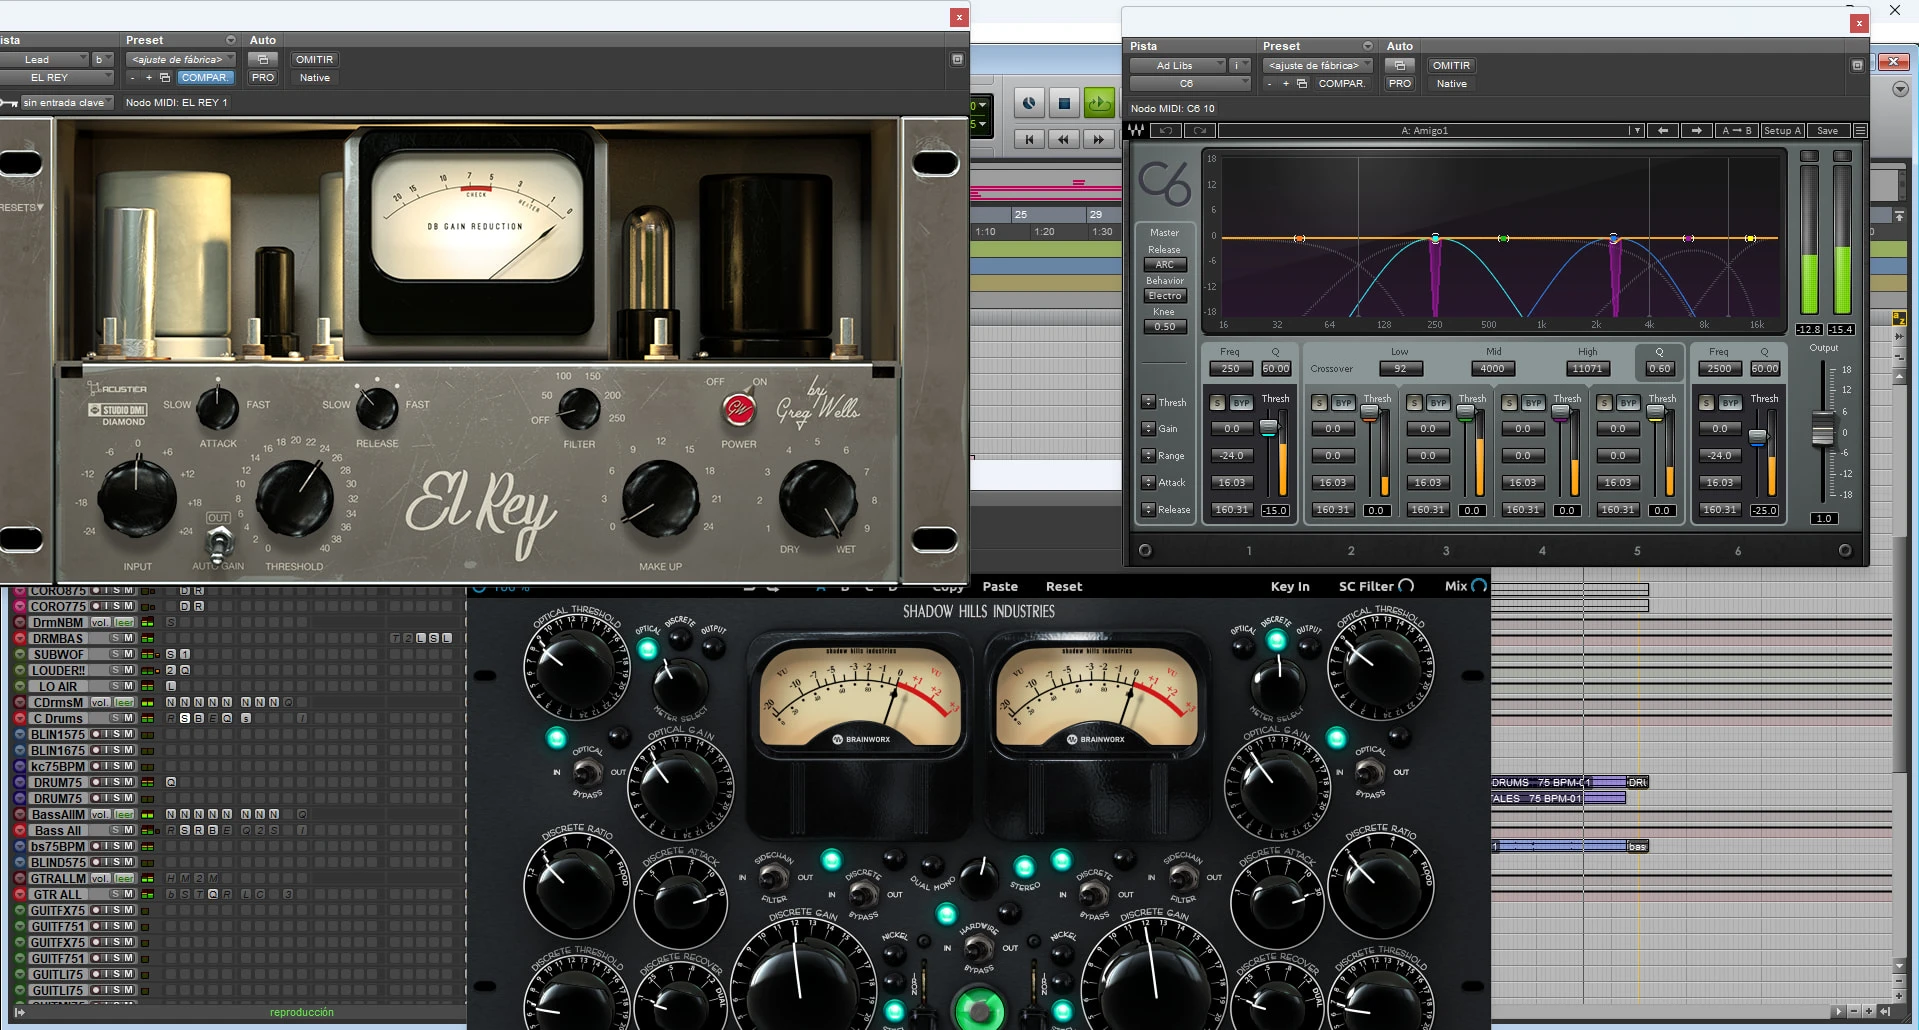The image size is (1919, 1030).
Task: Open automation enable icon under Auto in El Rey
Action: (x=262, y=59)
